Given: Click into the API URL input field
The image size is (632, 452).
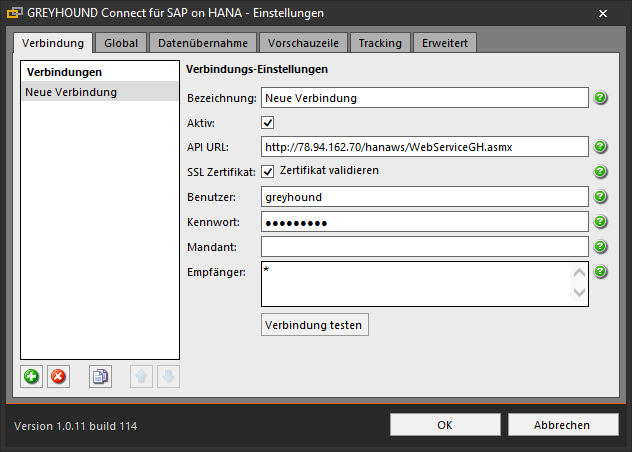Looking at the screenshot, I should [424, 147].
